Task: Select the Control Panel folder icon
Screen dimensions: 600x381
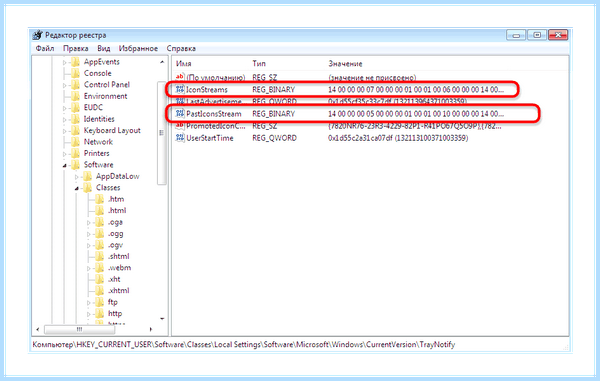Action: (76, 85)
